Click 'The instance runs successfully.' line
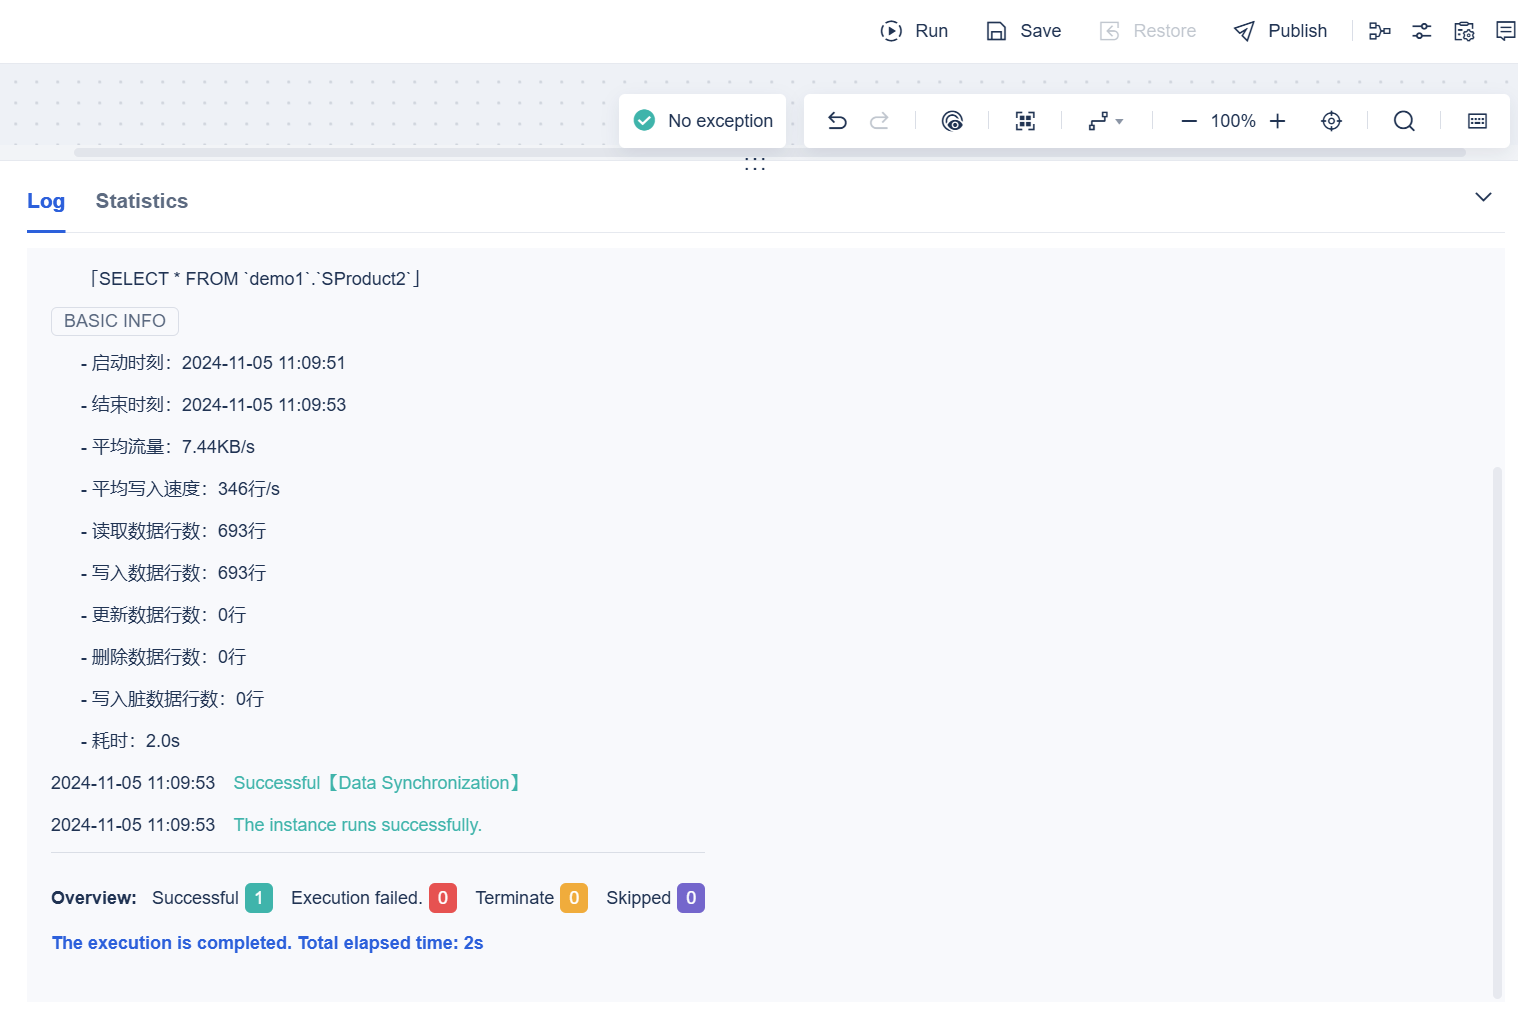The width and height of the screenshot is (1518, 1021). click(x=358, y=825)
